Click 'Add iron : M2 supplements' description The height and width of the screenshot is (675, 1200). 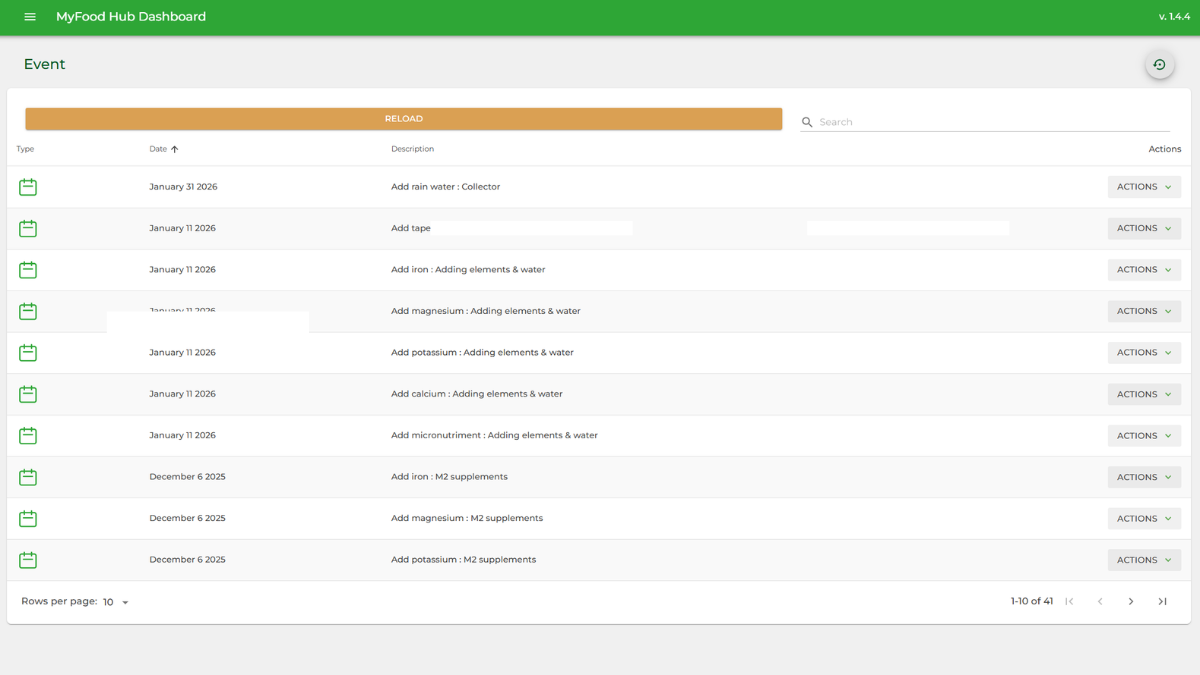click(449, 477)
